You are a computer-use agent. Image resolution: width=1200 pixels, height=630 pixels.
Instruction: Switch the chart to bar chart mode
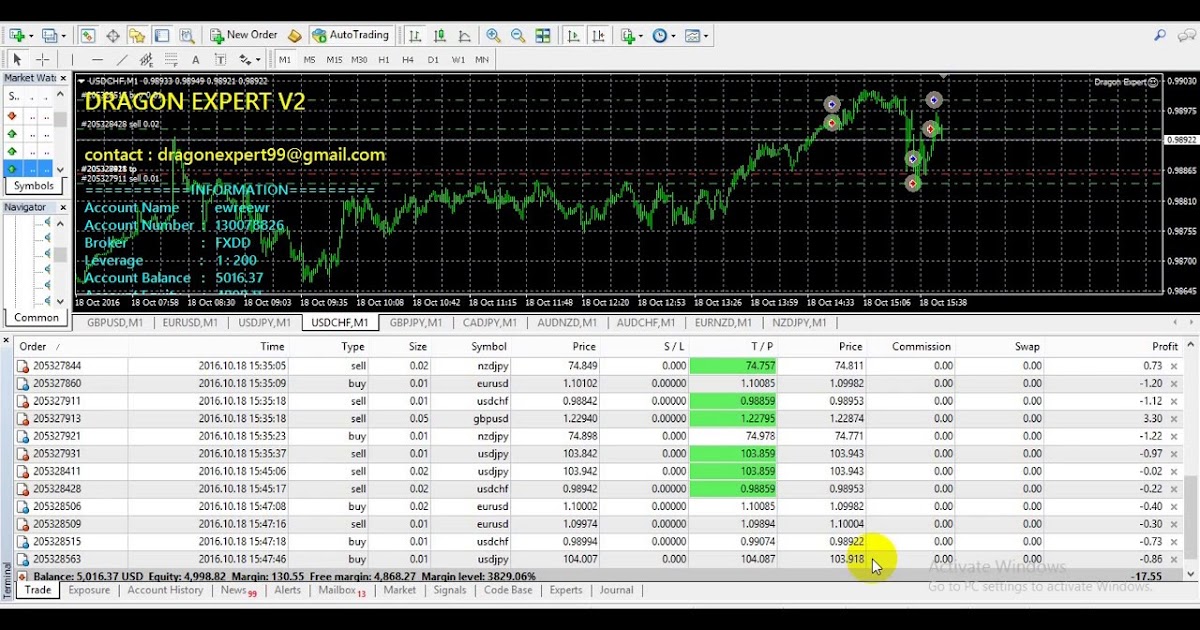[x=414, y=35]
